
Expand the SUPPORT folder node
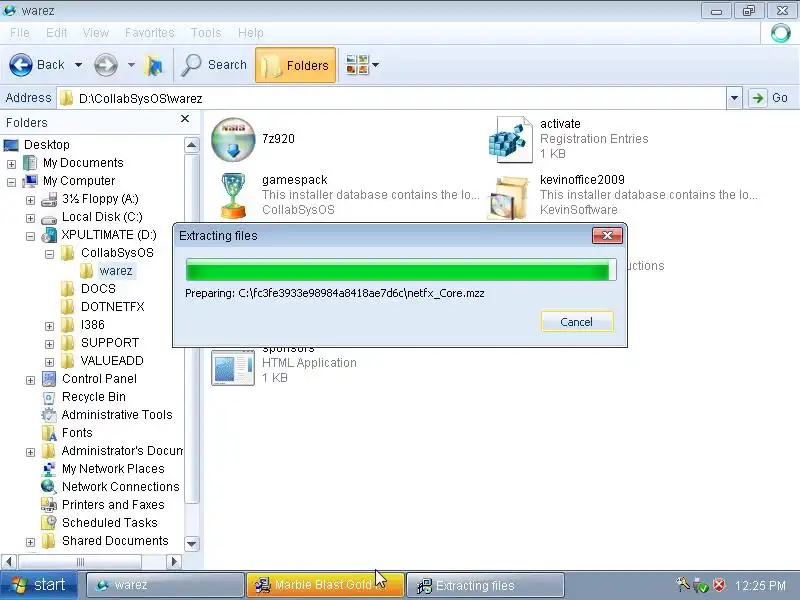(x=49, y=344)
